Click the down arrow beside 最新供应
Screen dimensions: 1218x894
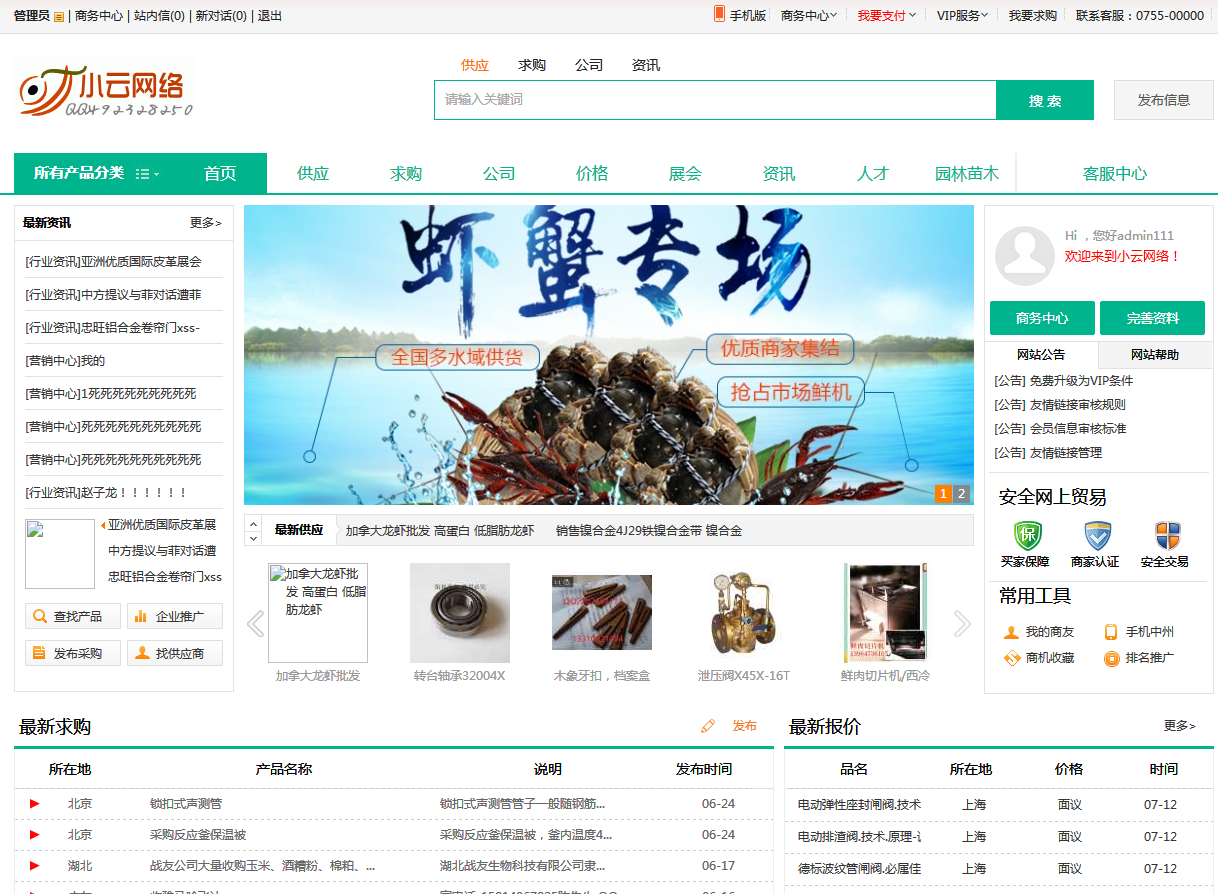(253, 538)
